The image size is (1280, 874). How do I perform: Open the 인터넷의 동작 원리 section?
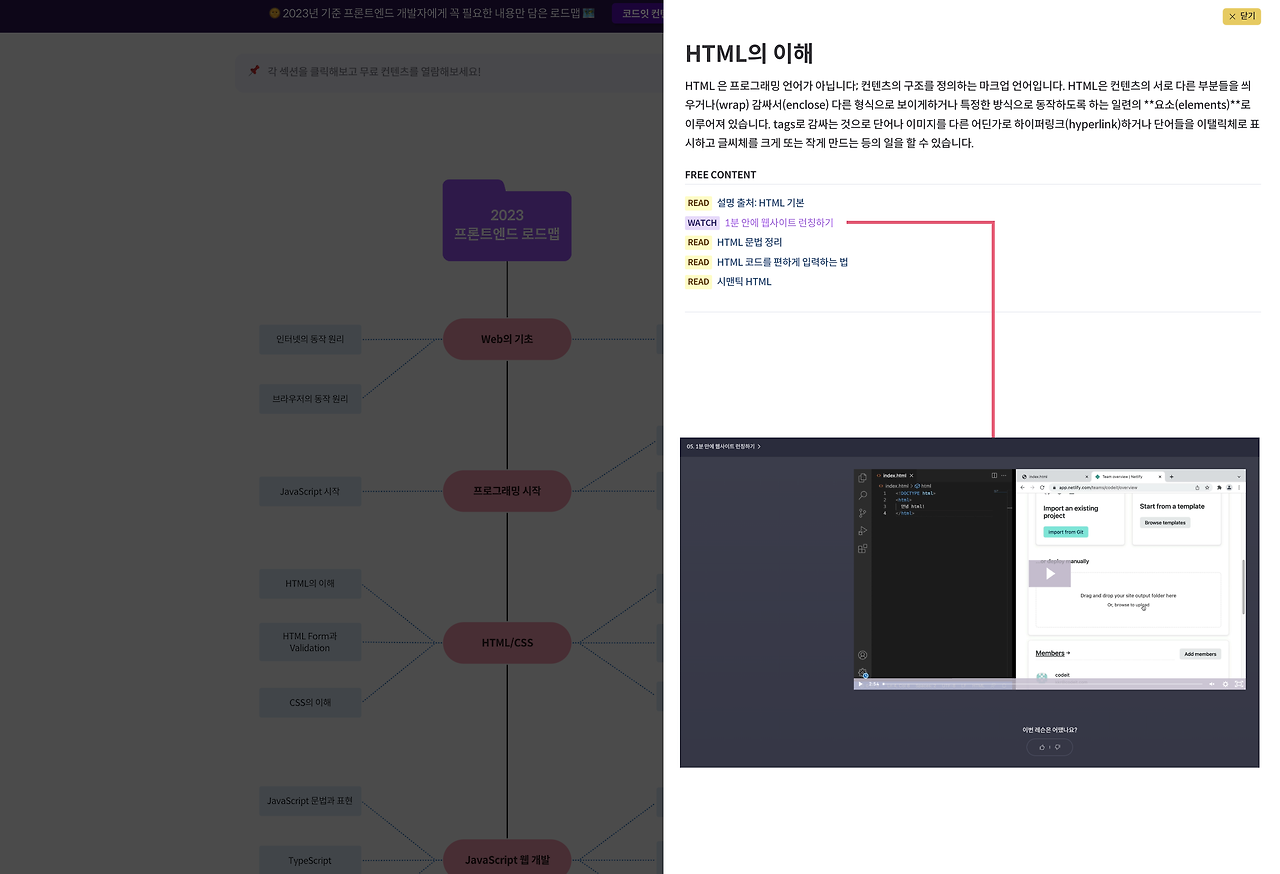point(310,339)
